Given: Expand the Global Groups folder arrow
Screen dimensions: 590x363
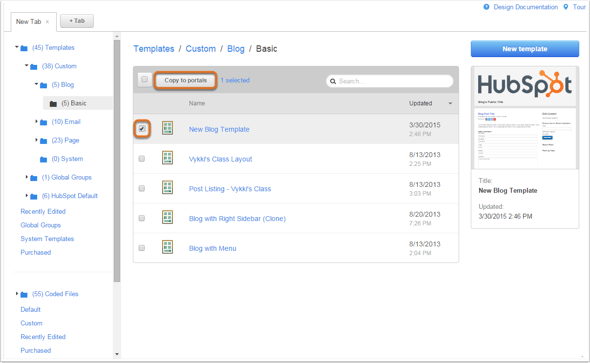Looking at the screenshot, I should click(26, 177).
